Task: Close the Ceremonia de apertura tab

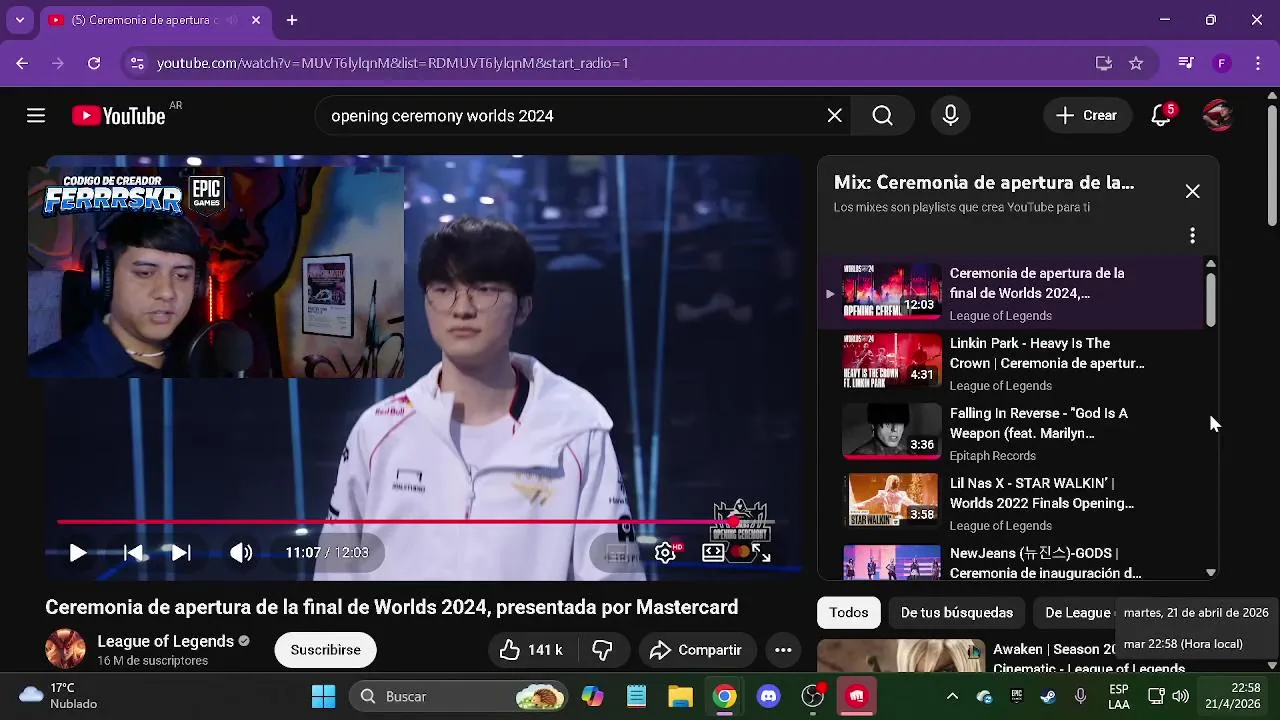Action: pos(256,20)
